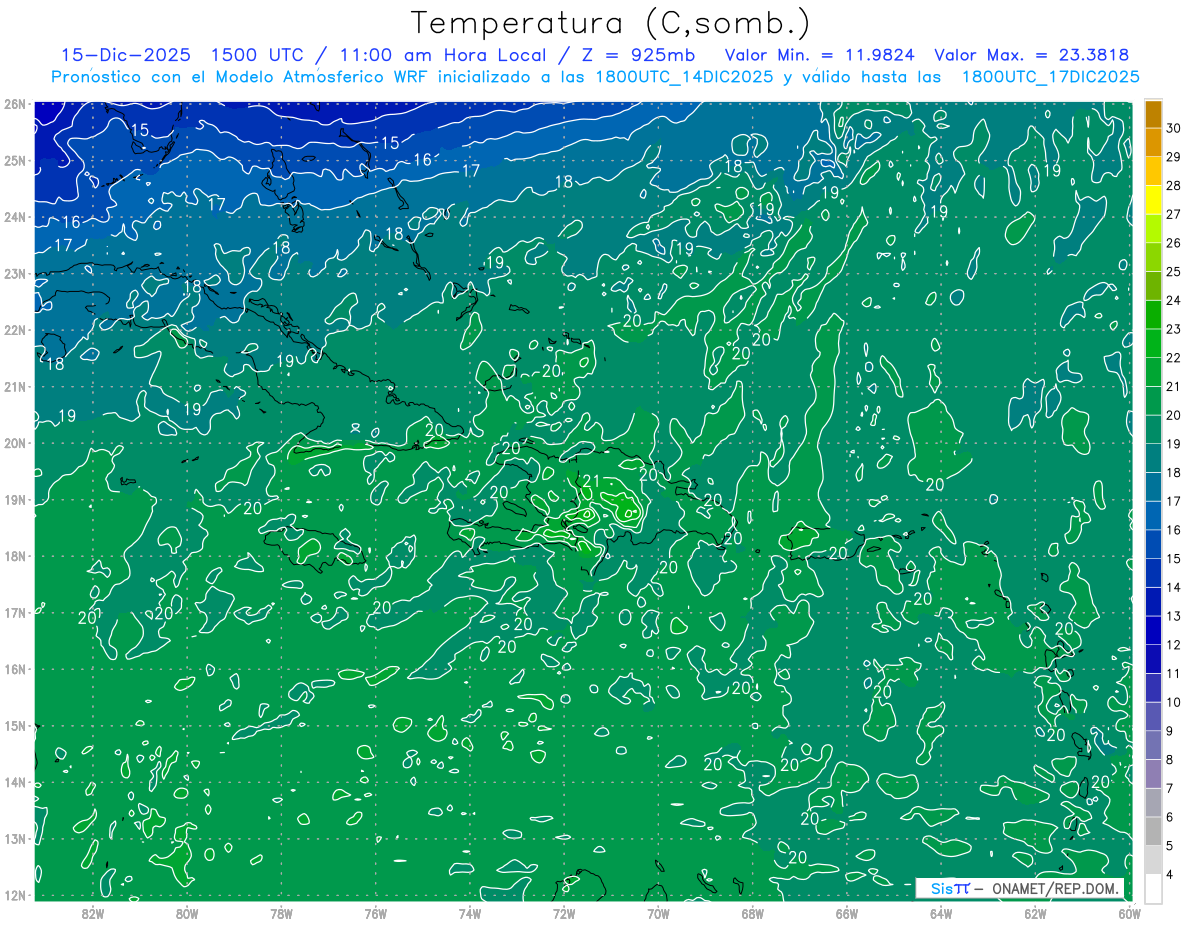The height and width of the screenshot is (927, 1200).
Task: Click the color scale label "25"
Action: [1174, 272]
